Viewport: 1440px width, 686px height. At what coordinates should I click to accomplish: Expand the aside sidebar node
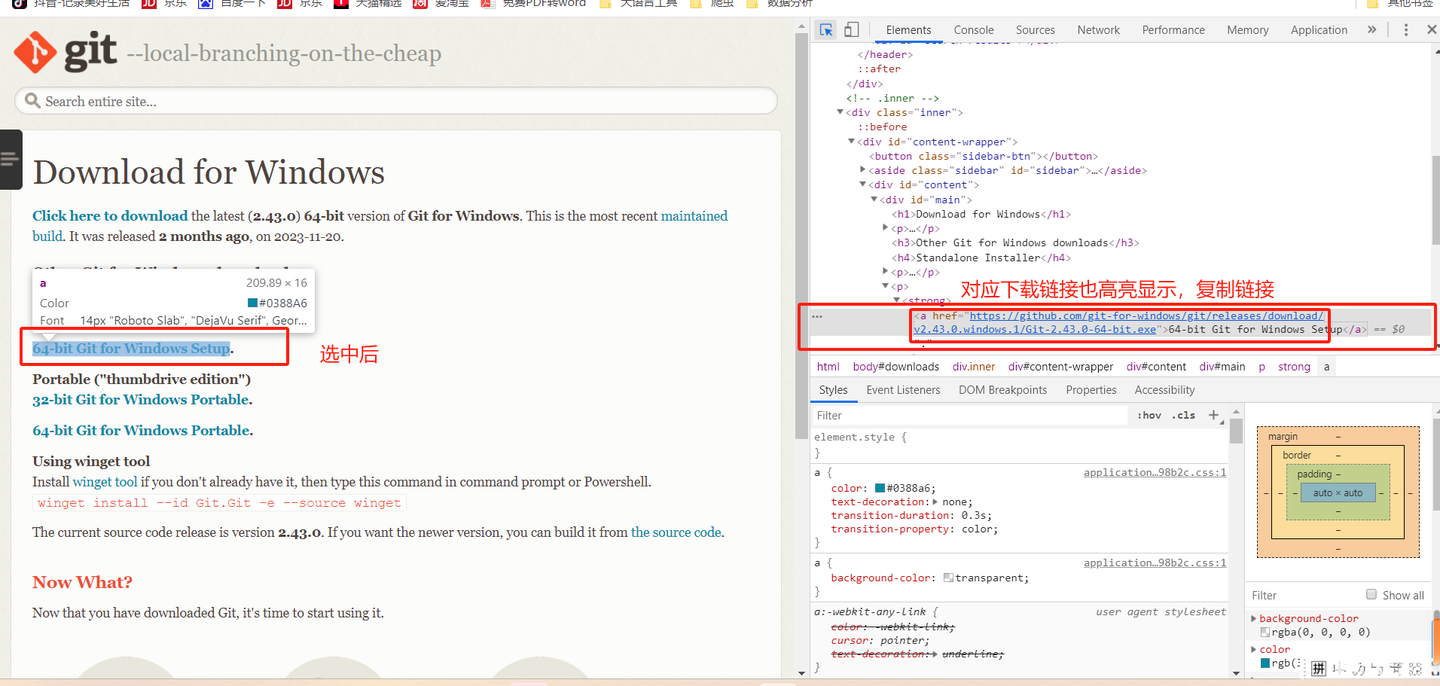(863, 170)
